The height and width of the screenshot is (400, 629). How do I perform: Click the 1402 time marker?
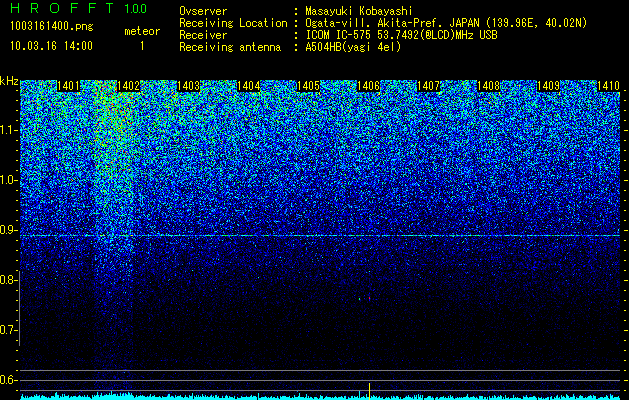coord(128,86)
